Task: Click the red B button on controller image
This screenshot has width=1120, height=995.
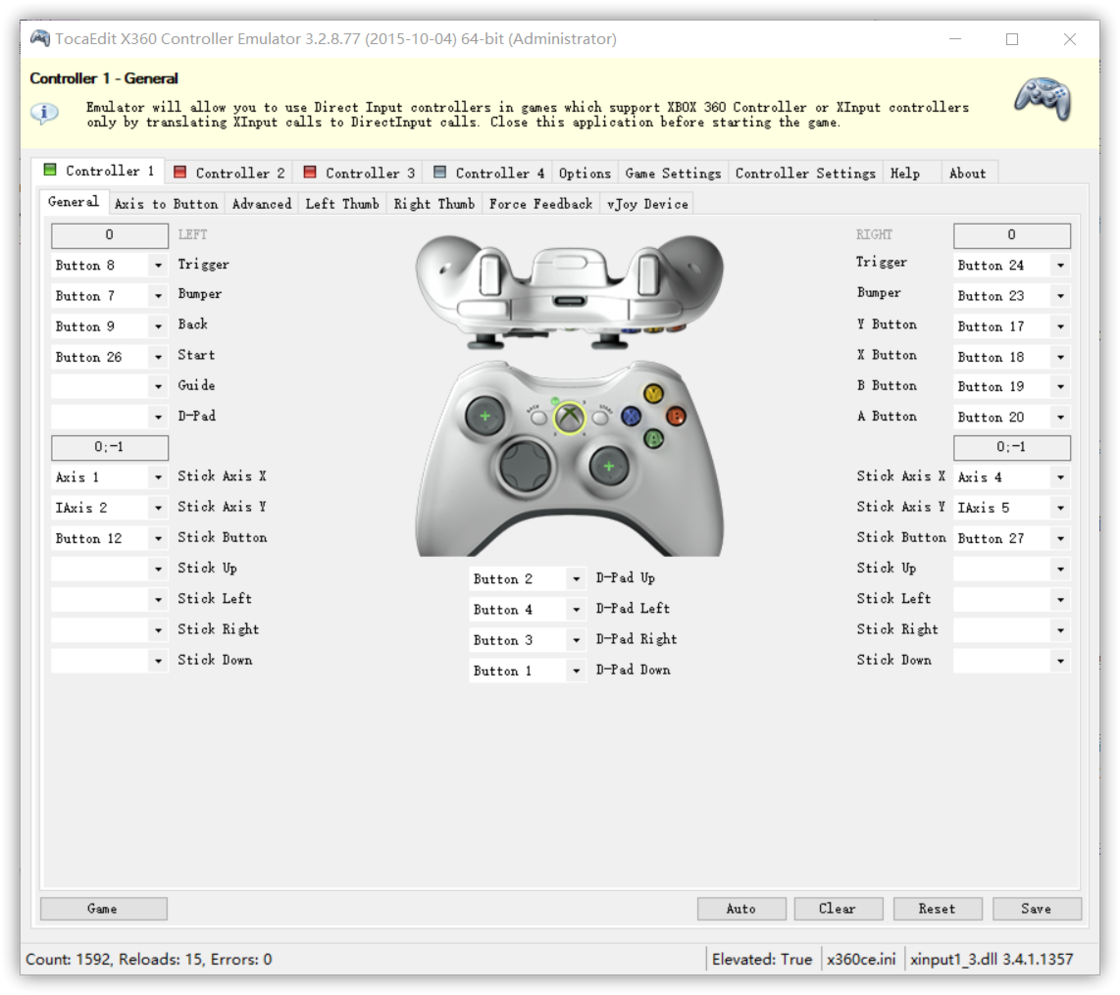Action: coord(676,415)
